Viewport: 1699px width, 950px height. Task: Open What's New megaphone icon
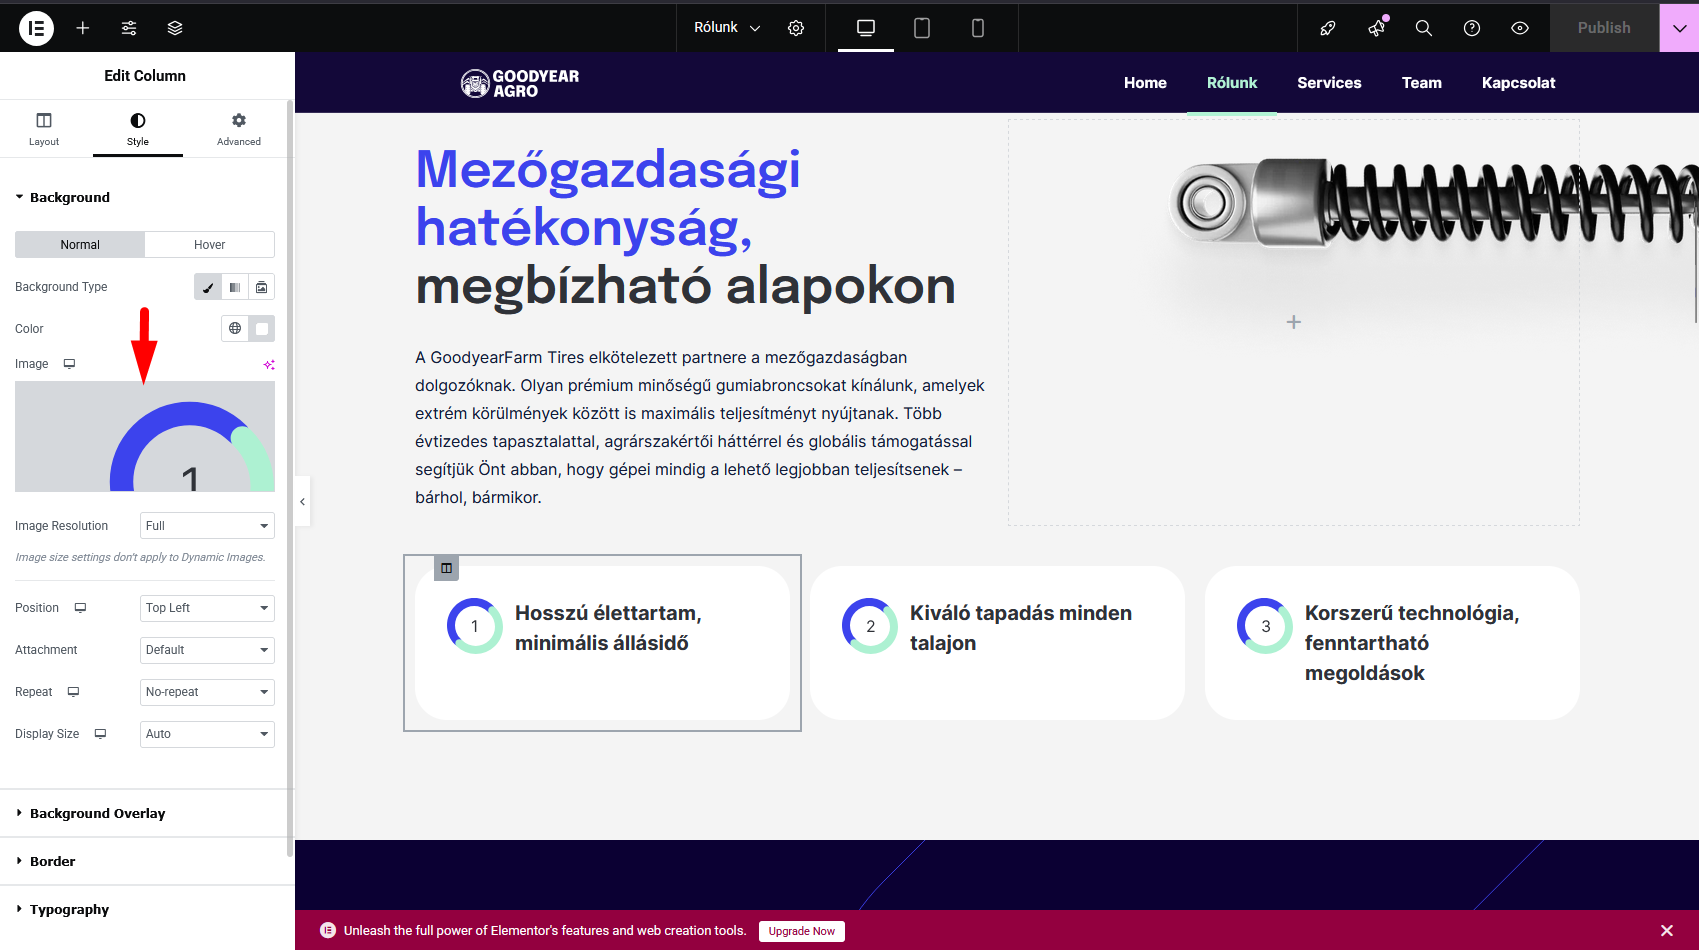point(1377,28)
